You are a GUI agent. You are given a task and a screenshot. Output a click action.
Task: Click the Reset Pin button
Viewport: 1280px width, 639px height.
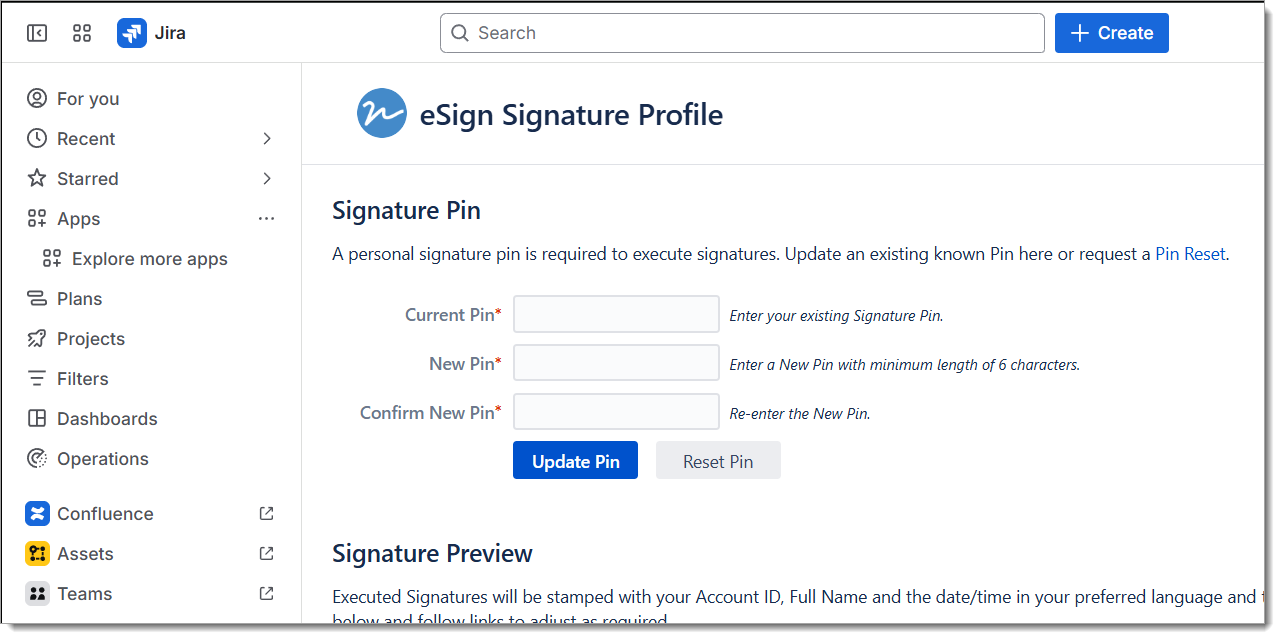click(x=718, y=461)
